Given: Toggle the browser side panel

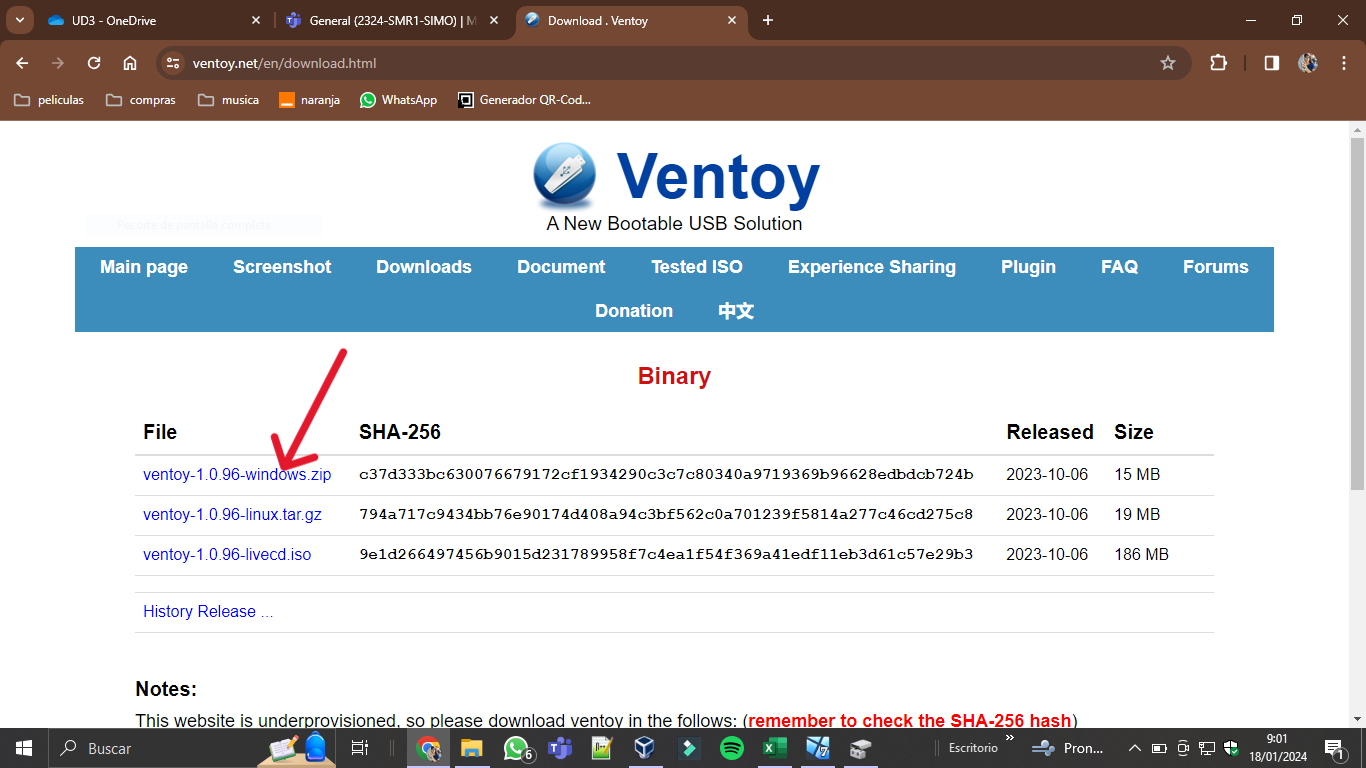Looking at the screenshot, I should tap(1271, 63).
